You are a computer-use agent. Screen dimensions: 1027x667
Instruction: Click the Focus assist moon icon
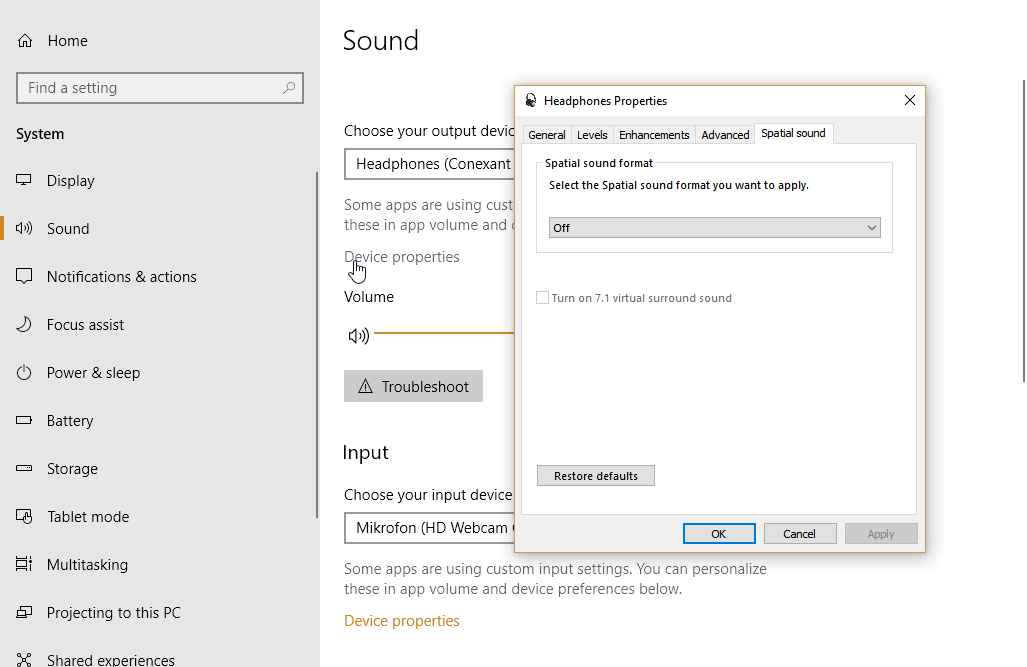[x=24, y=324]
